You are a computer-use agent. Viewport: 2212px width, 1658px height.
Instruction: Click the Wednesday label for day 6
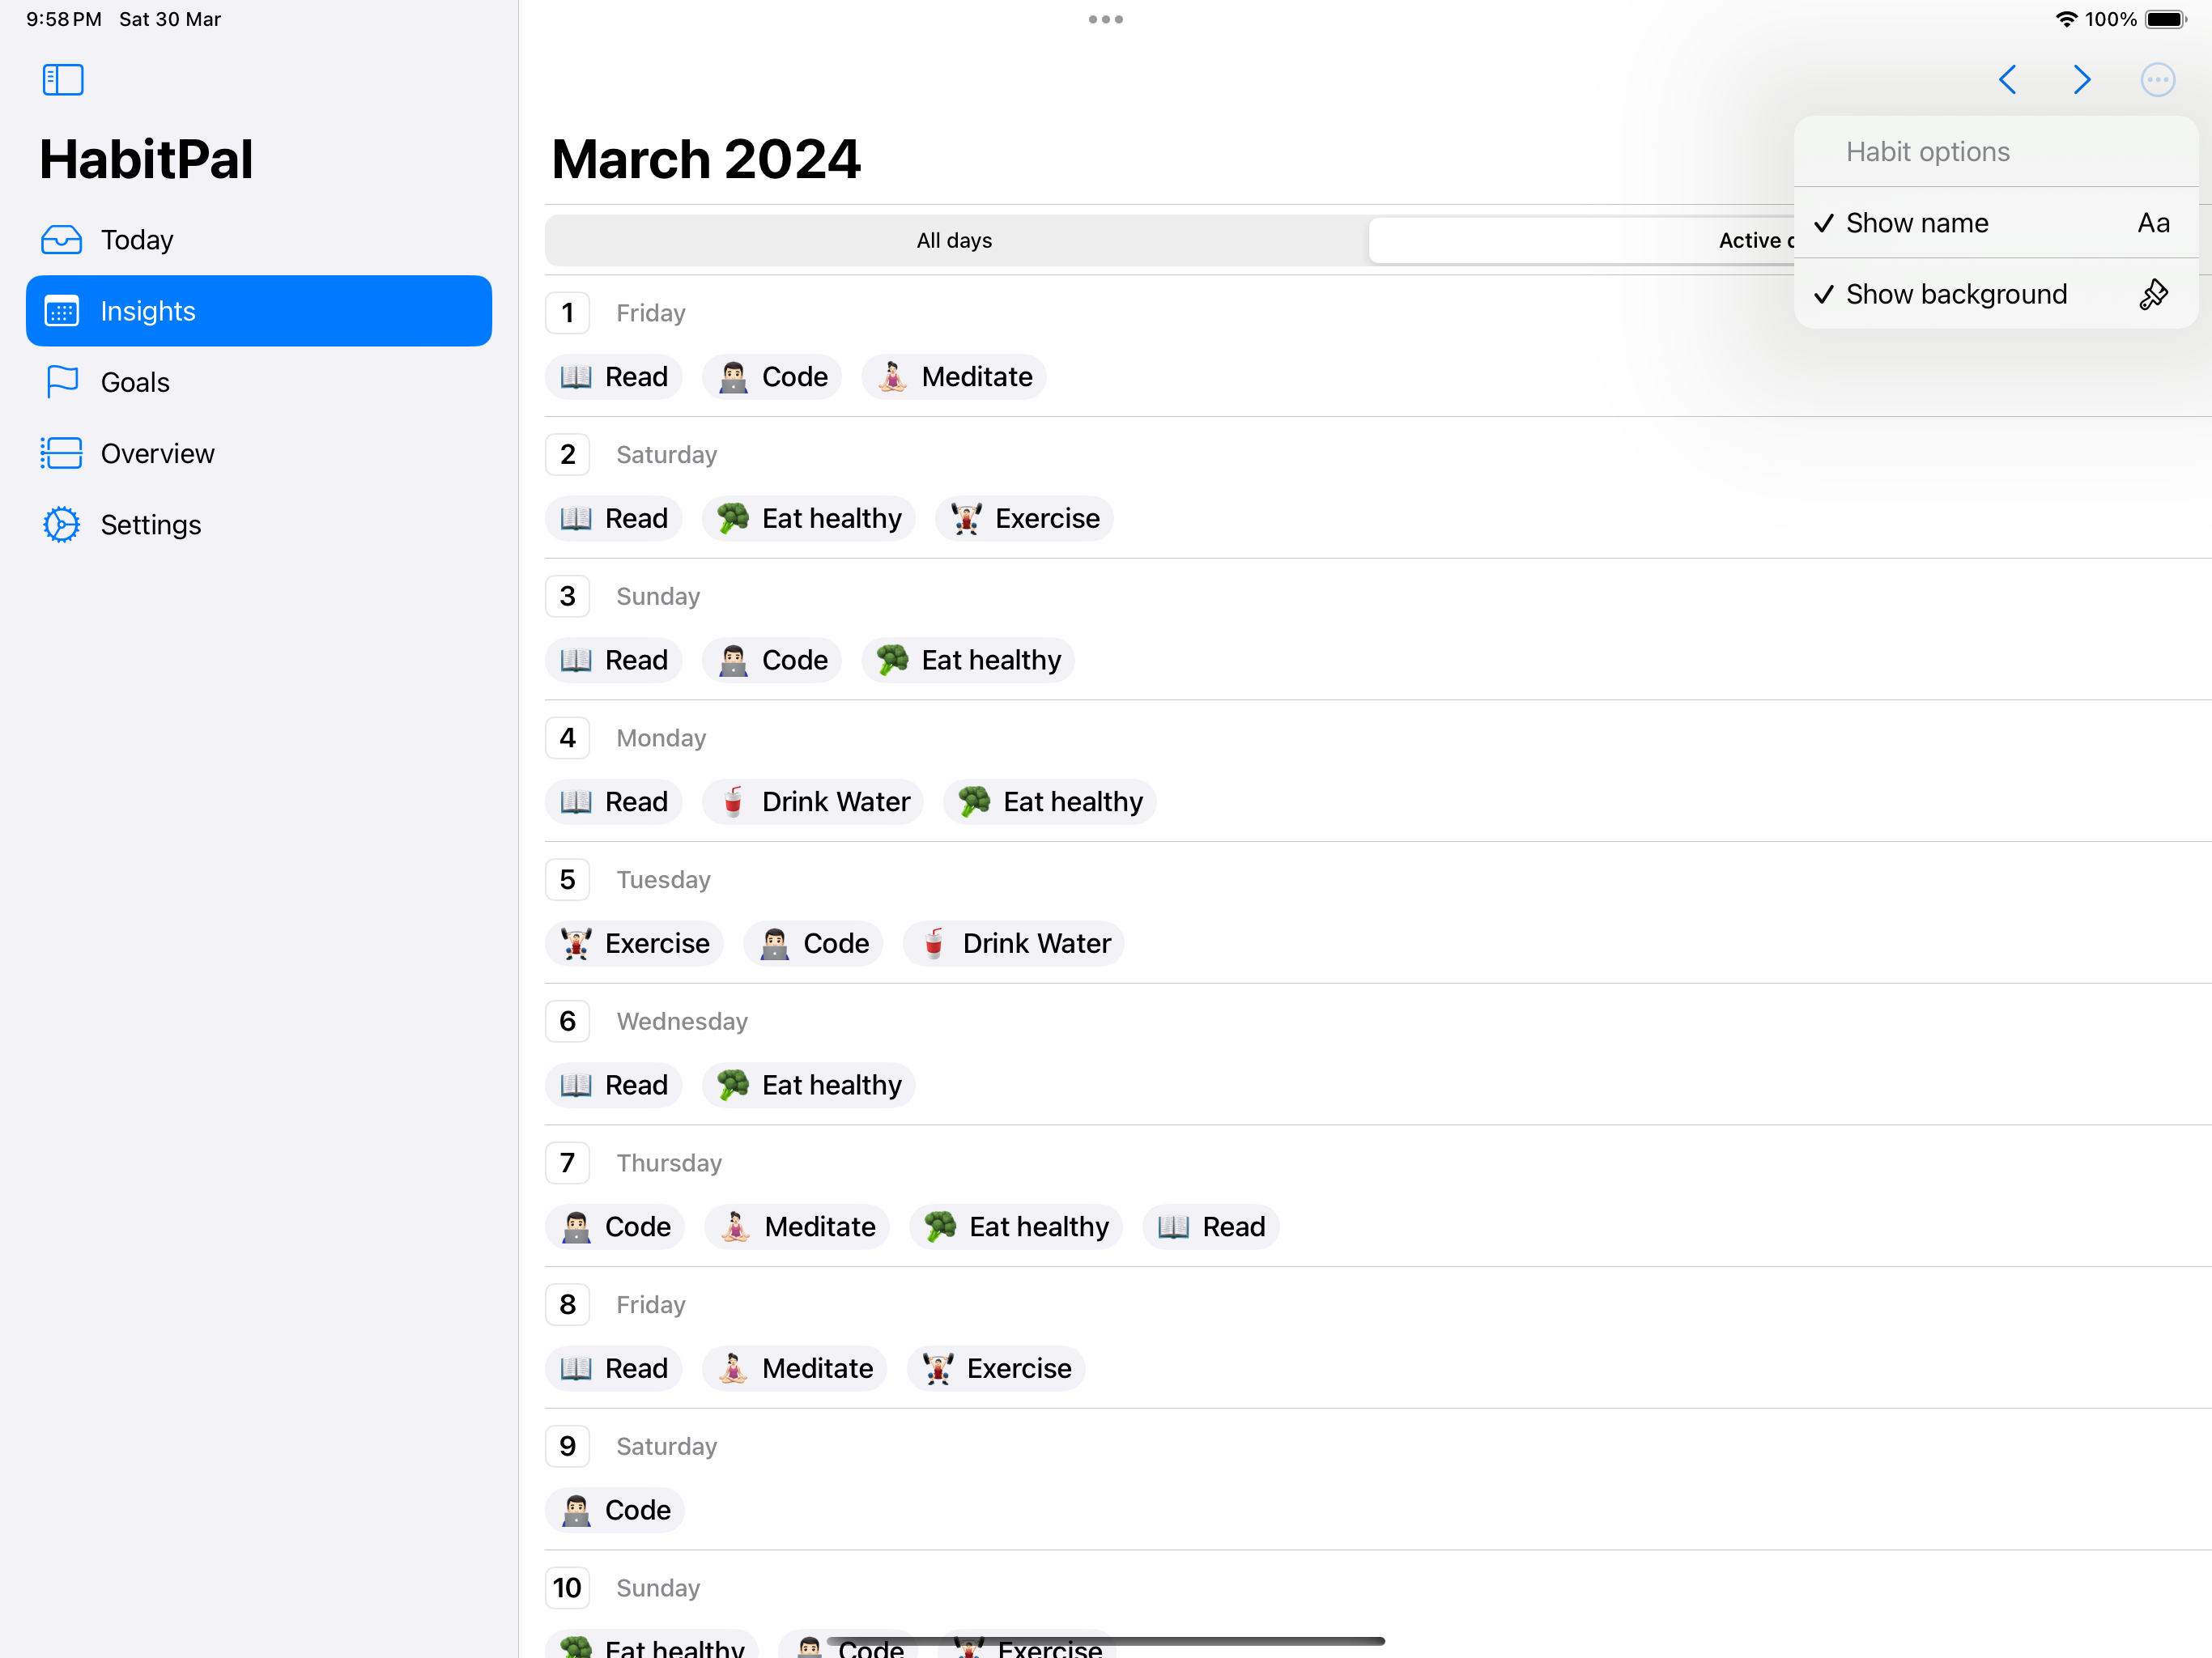tap(682, 1022)
